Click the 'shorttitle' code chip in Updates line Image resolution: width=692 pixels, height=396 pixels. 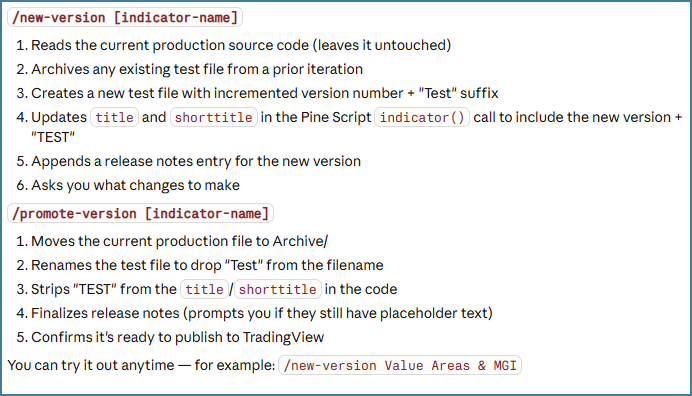214,117
